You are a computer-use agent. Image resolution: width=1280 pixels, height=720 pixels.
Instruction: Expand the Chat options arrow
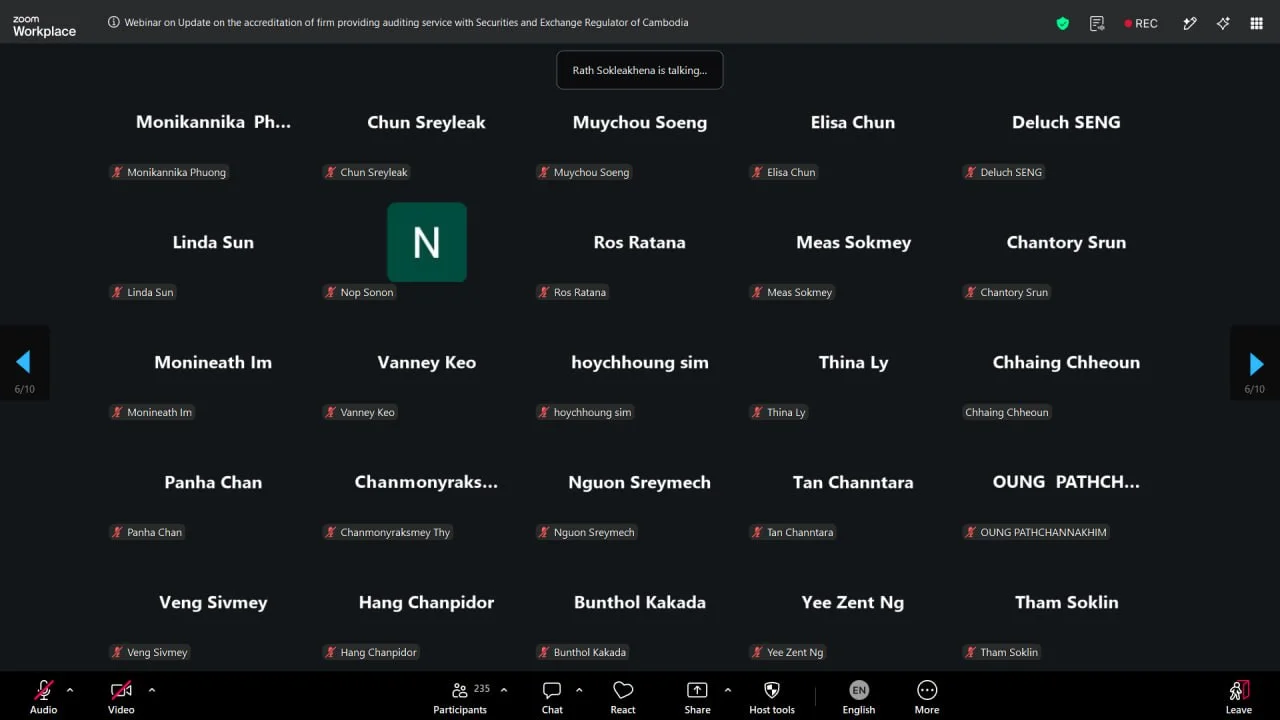[579, 690]
